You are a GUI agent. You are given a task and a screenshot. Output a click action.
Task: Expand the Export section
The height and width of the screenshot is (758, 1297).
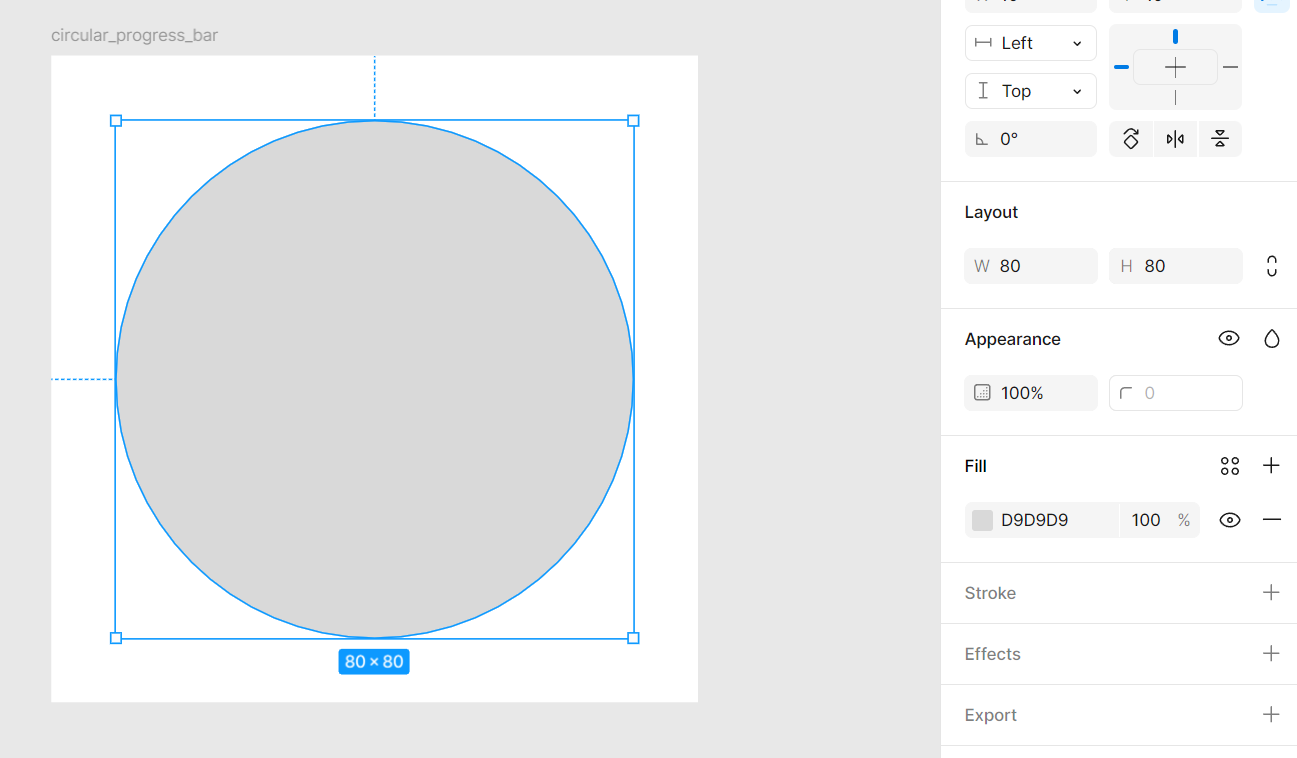pyautogui.click(x=1271, y=714)
